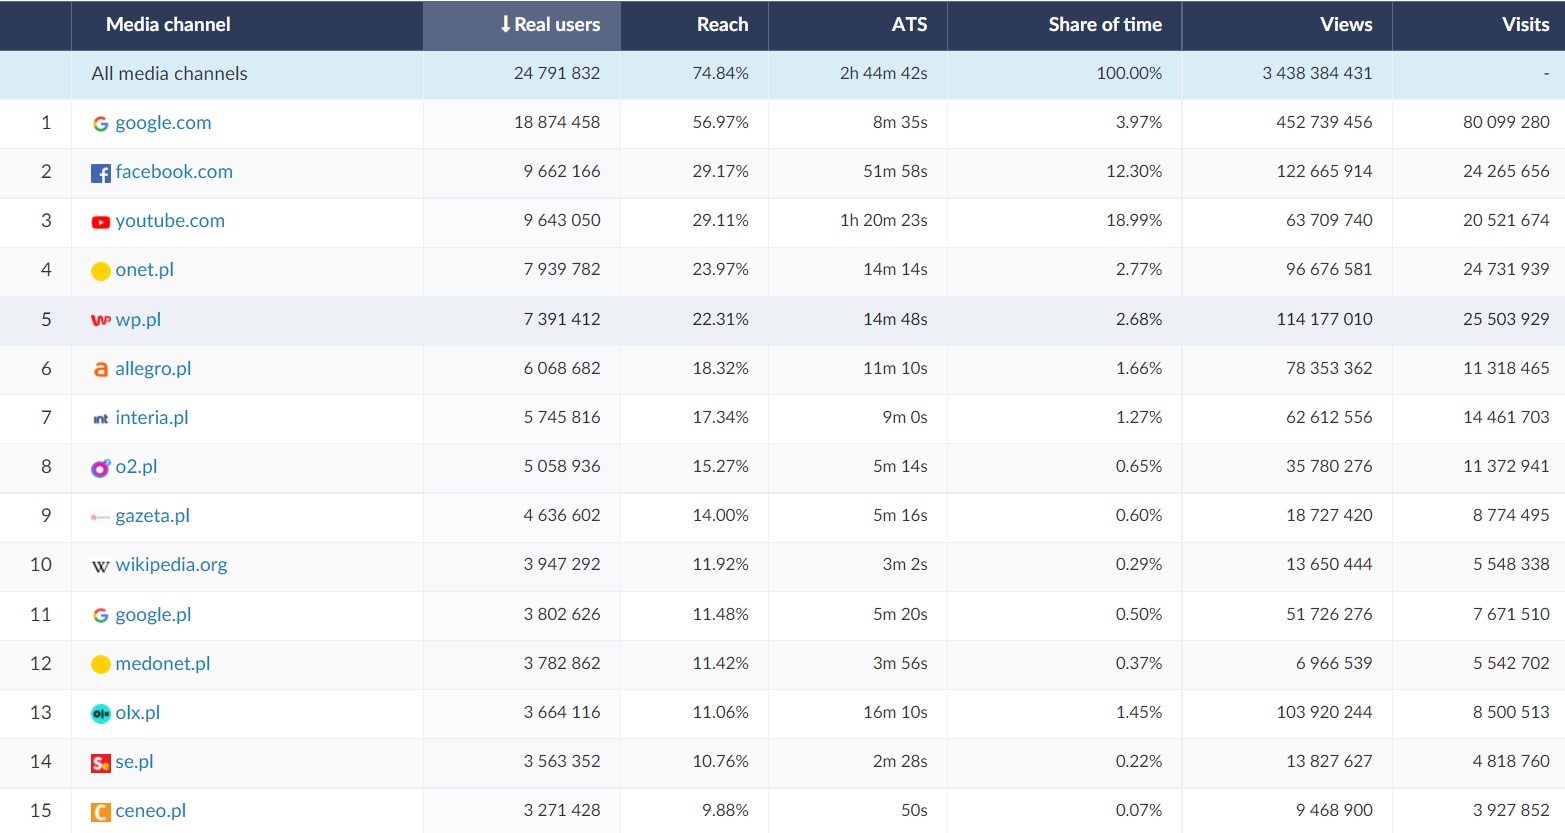The height and width of the screenshot is (833, 1565).
Task: Sort by the Reach column header
Action: (722, 25)
